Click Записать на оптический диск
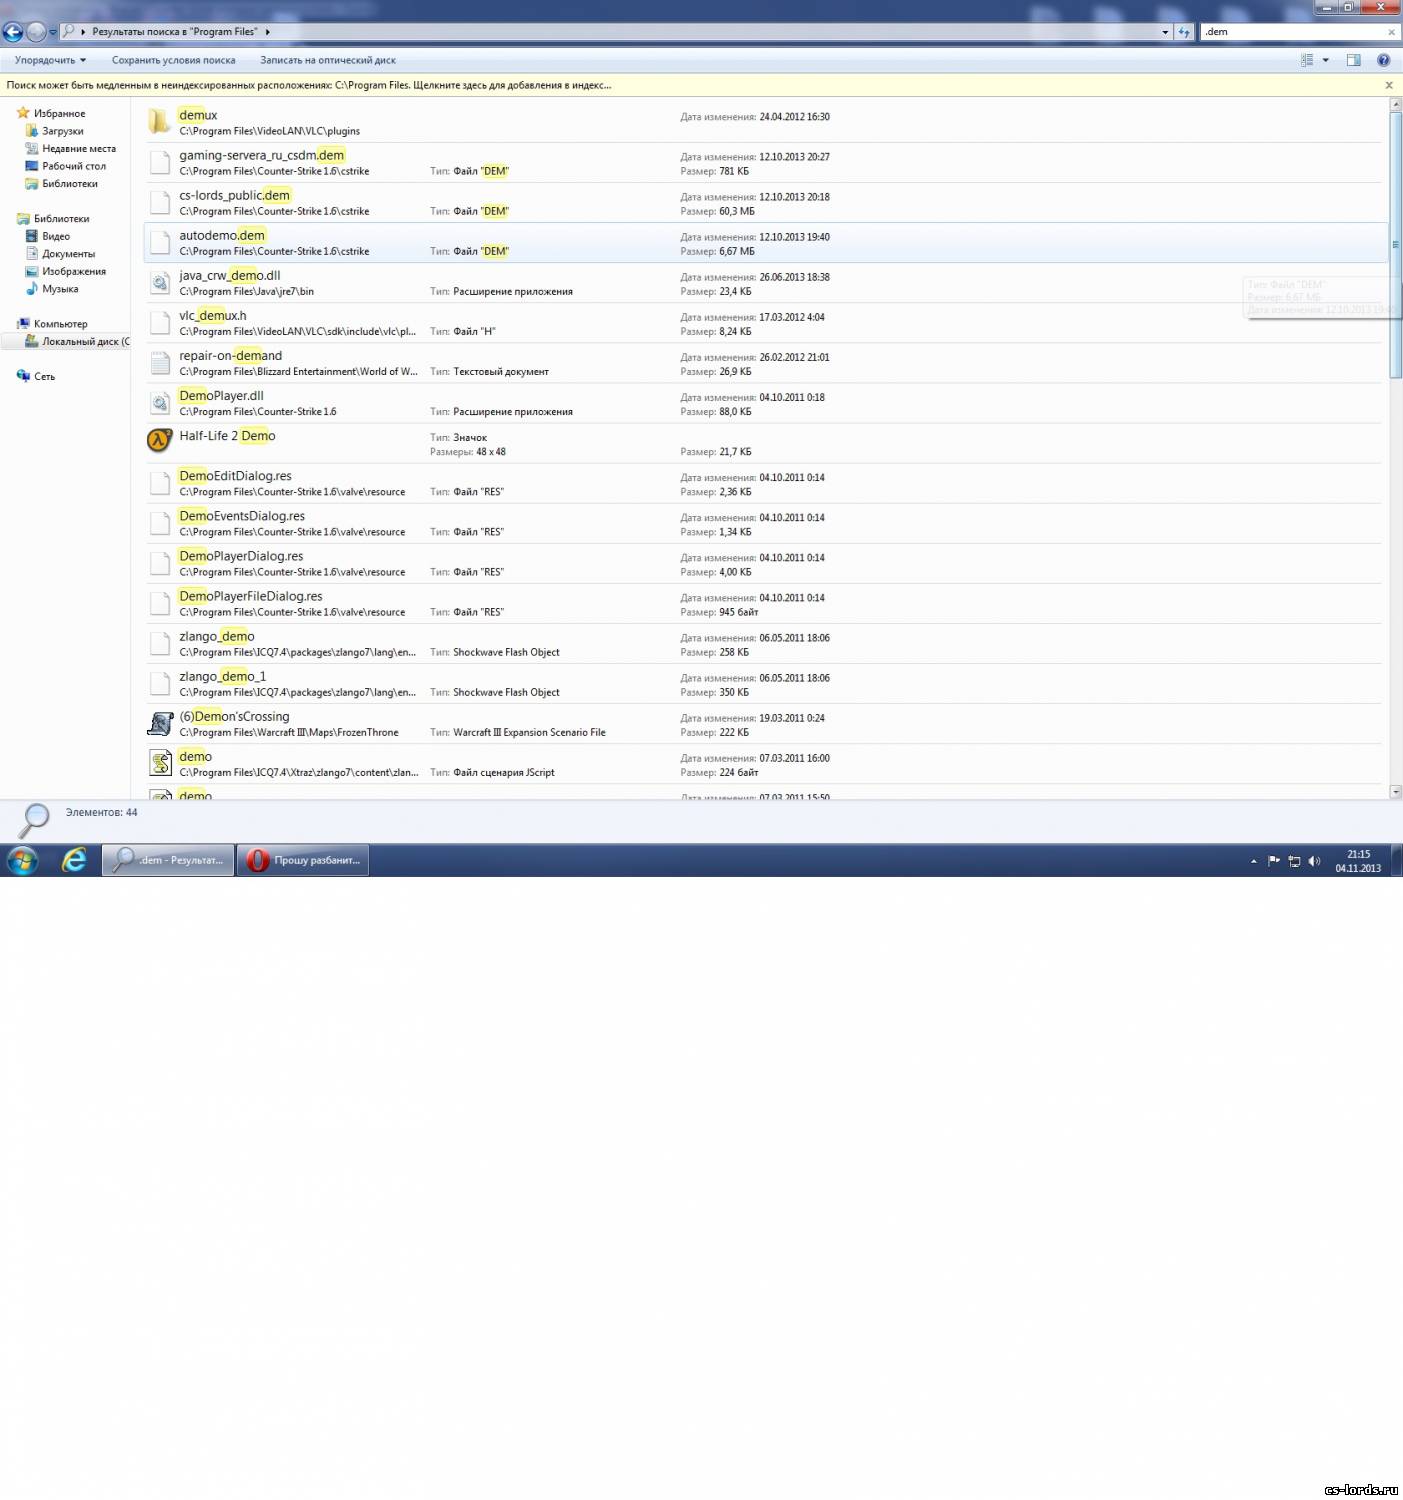Image resolution: width=1403 pixels, height=1500 pixels. (x=328, y=60)
